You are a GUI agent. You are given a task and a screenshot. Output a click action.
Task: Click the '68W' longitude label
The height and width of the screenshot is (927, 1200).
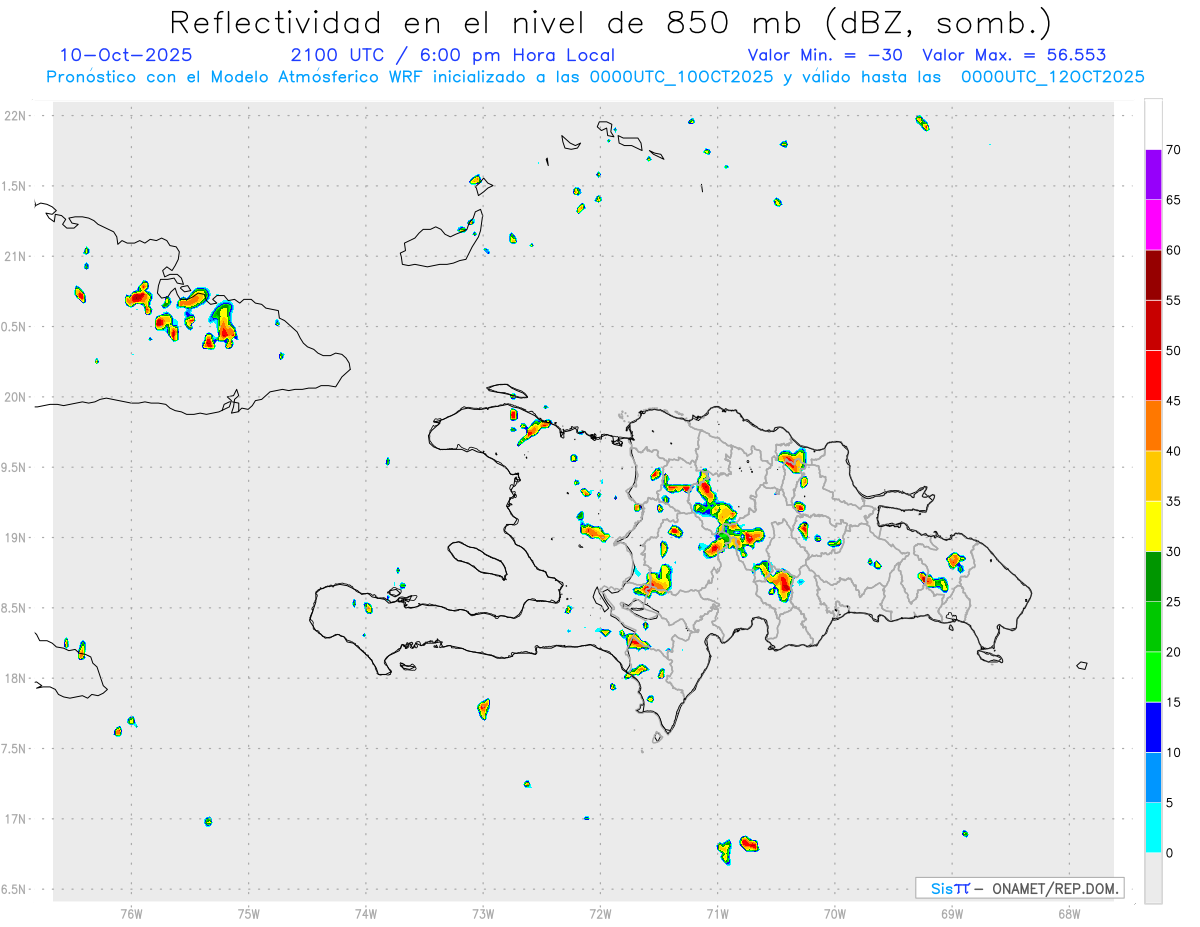1069,912
